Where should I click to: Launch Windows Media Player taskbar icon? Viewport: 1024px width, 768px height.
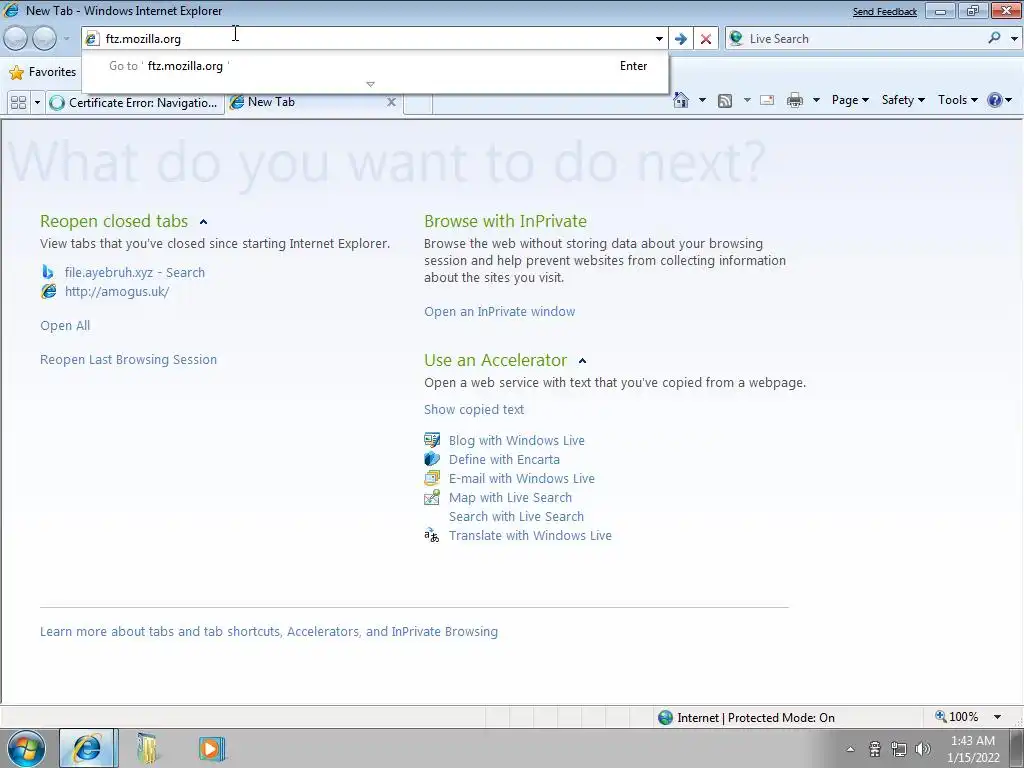(212, 748)
